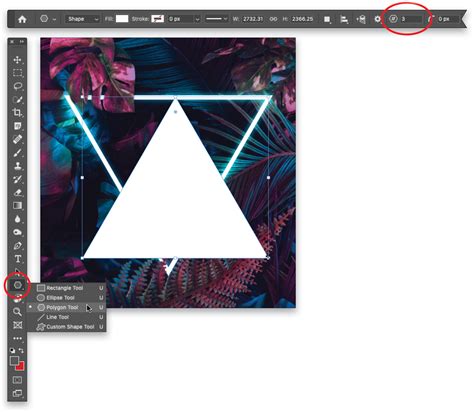Click the foreground color swatch
The height and width of the screenshot is (412, 474).
coord(14,361)
